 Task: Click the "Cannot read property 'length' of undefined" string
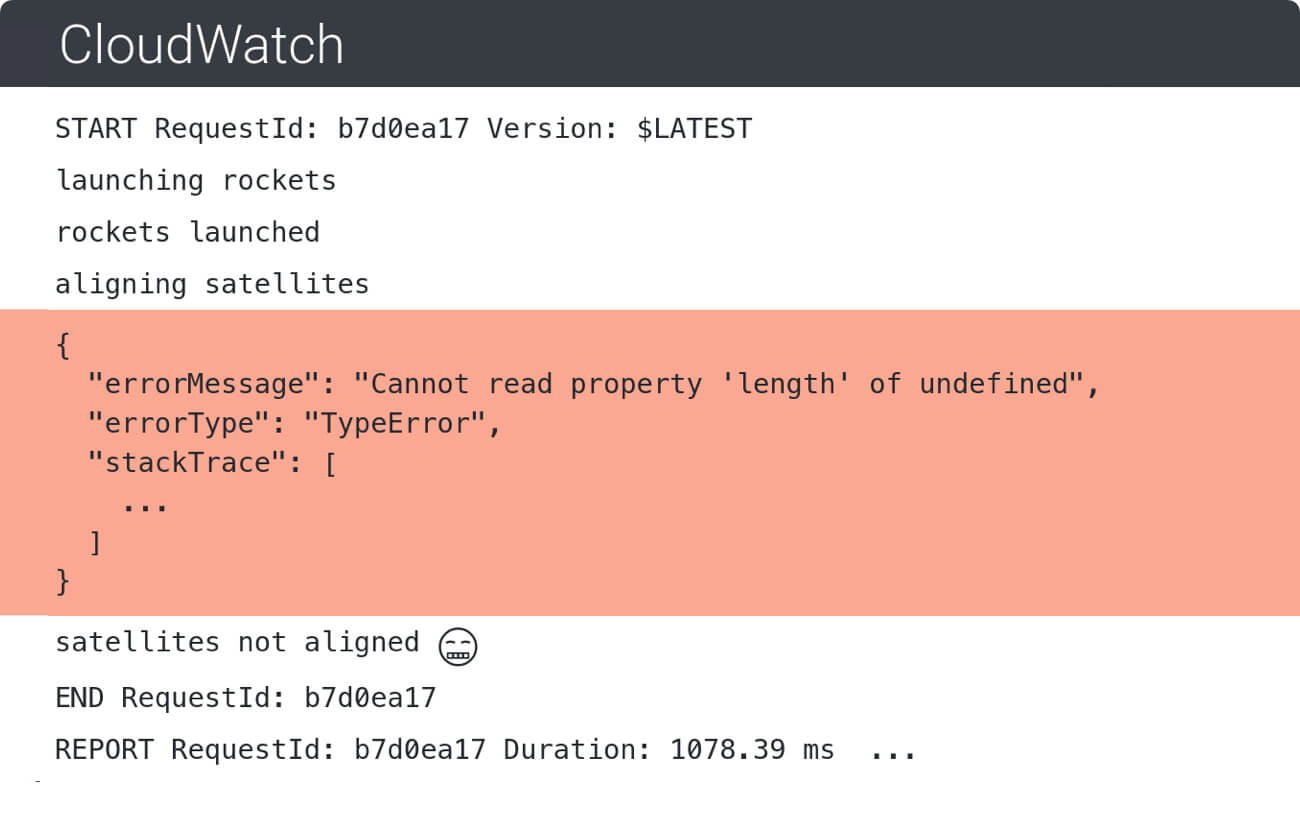pyautogui.click(x=720, y=384)
